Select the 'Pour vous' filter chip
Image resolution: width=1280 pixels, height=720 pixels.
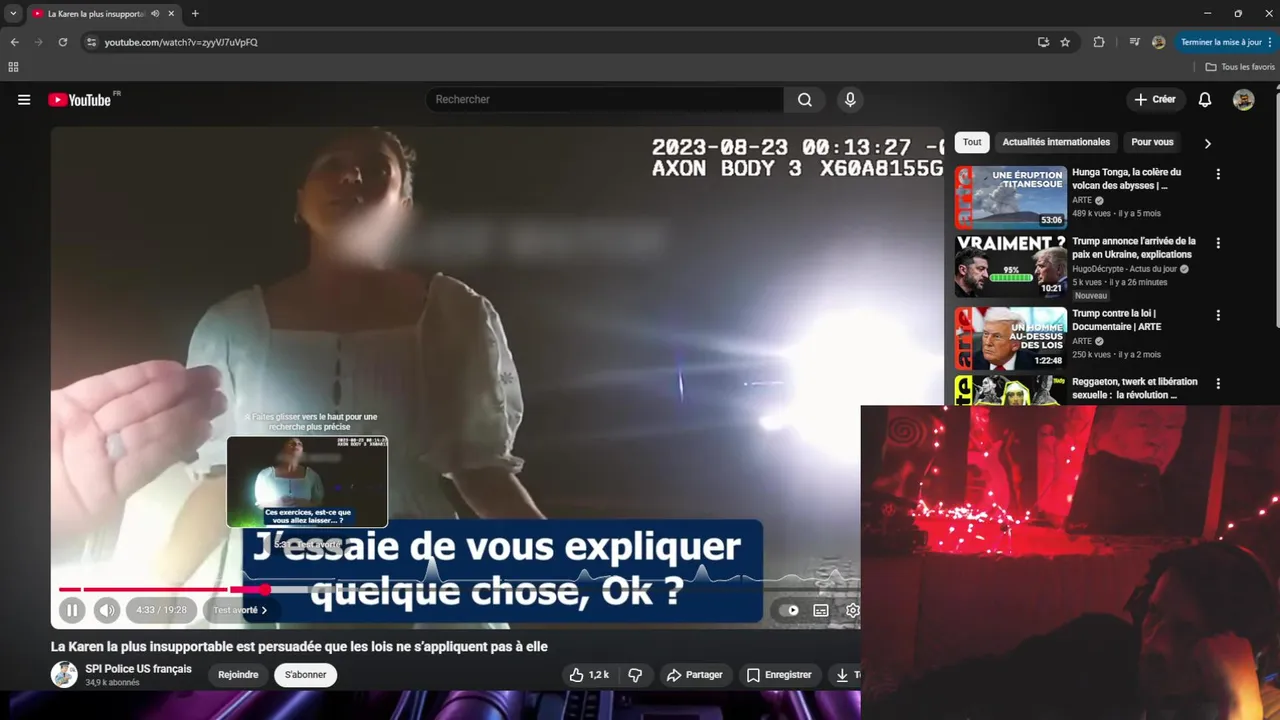tap(1152, 142)
